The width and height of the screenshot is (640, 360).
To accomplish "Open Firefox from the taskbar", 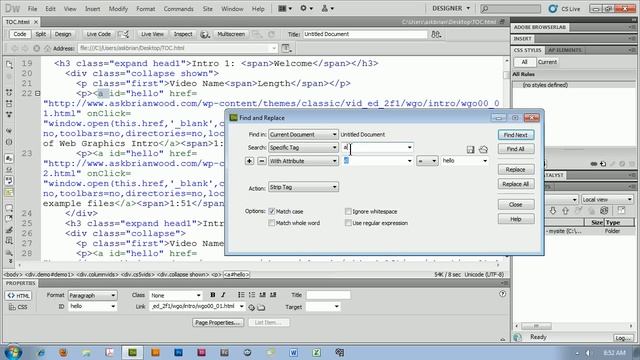I will pyautogui.click(x=63, y=352).
